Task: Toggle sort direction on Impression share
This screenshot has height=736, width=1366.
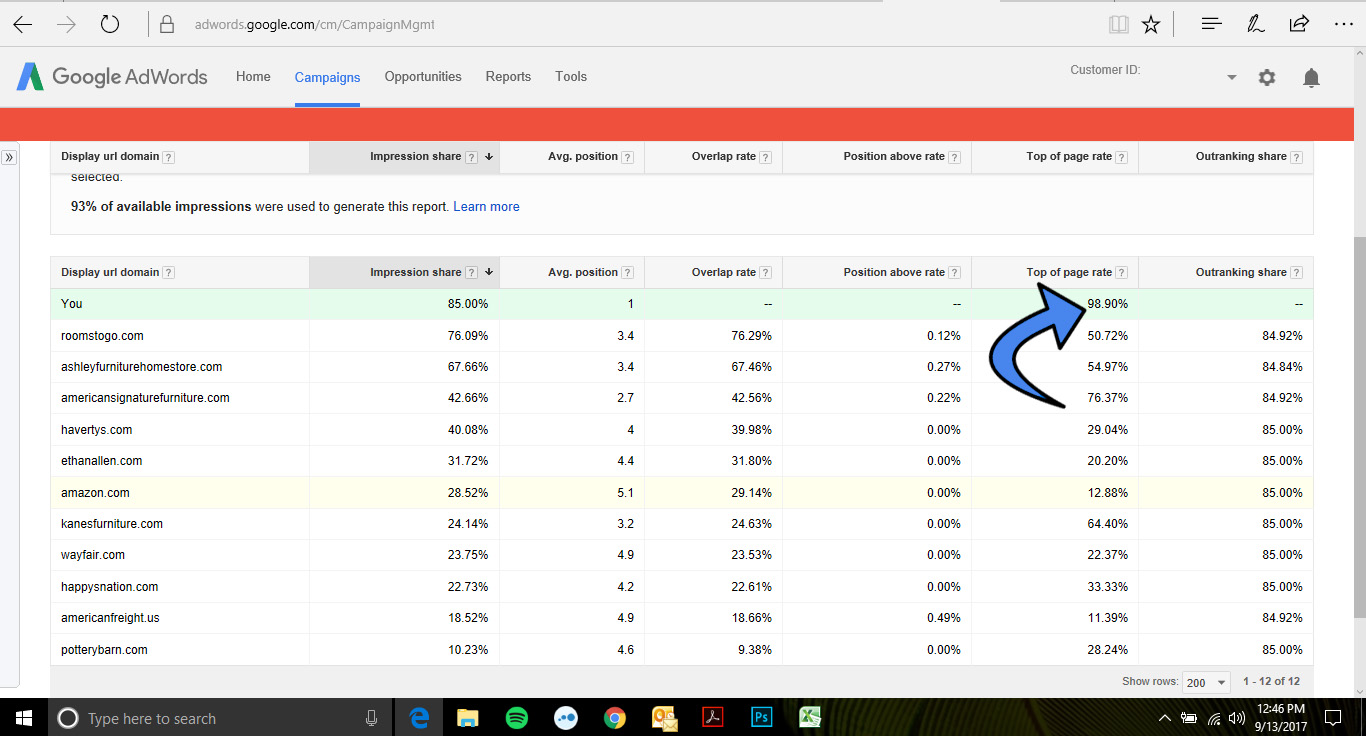Action: pyautogui.click(x=489, y=271)
